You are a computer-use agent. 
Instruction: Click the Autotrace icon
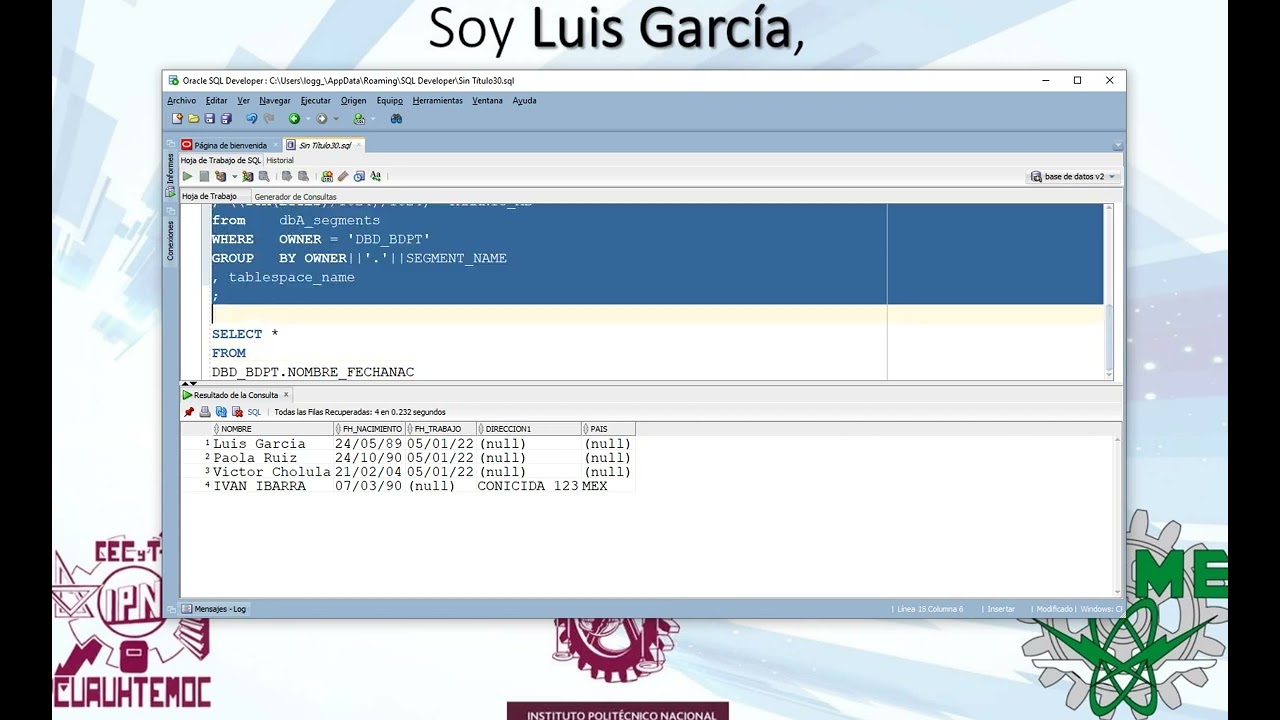(248, 176)
